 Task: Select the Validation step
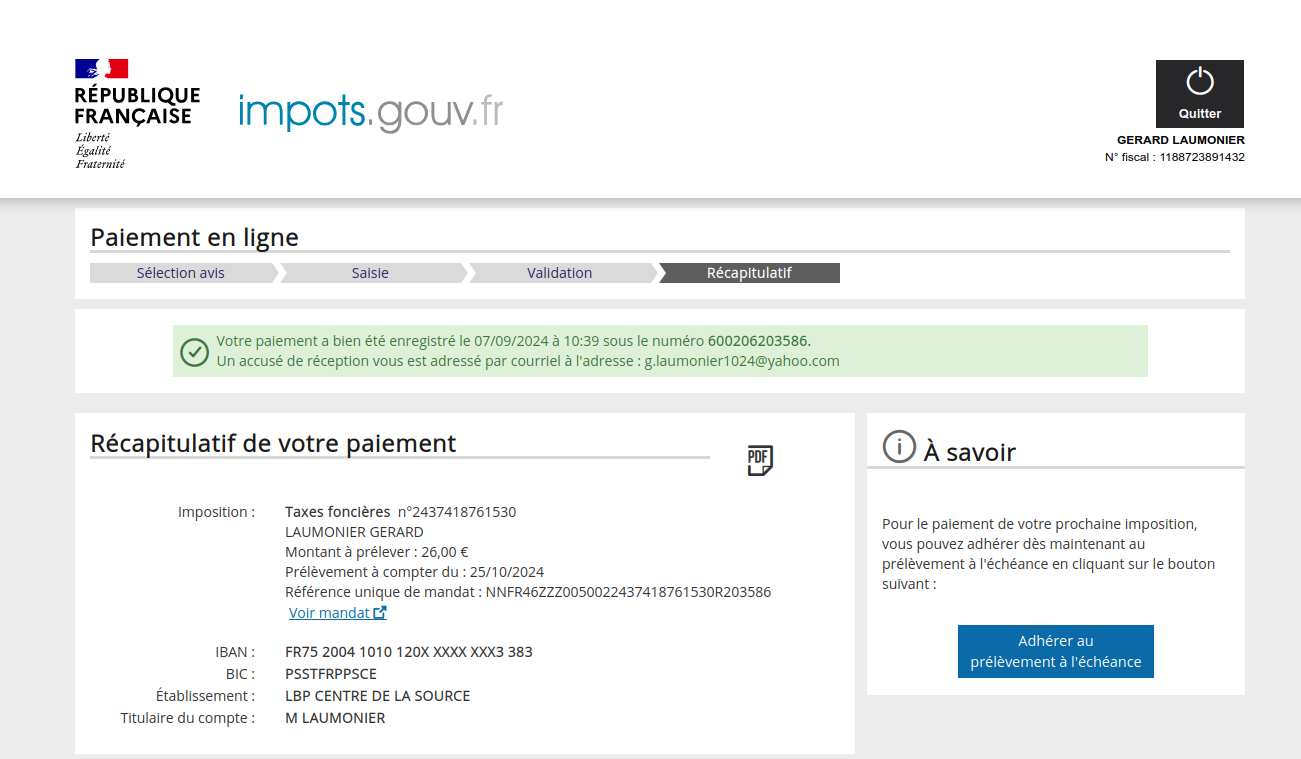(559, 273)
